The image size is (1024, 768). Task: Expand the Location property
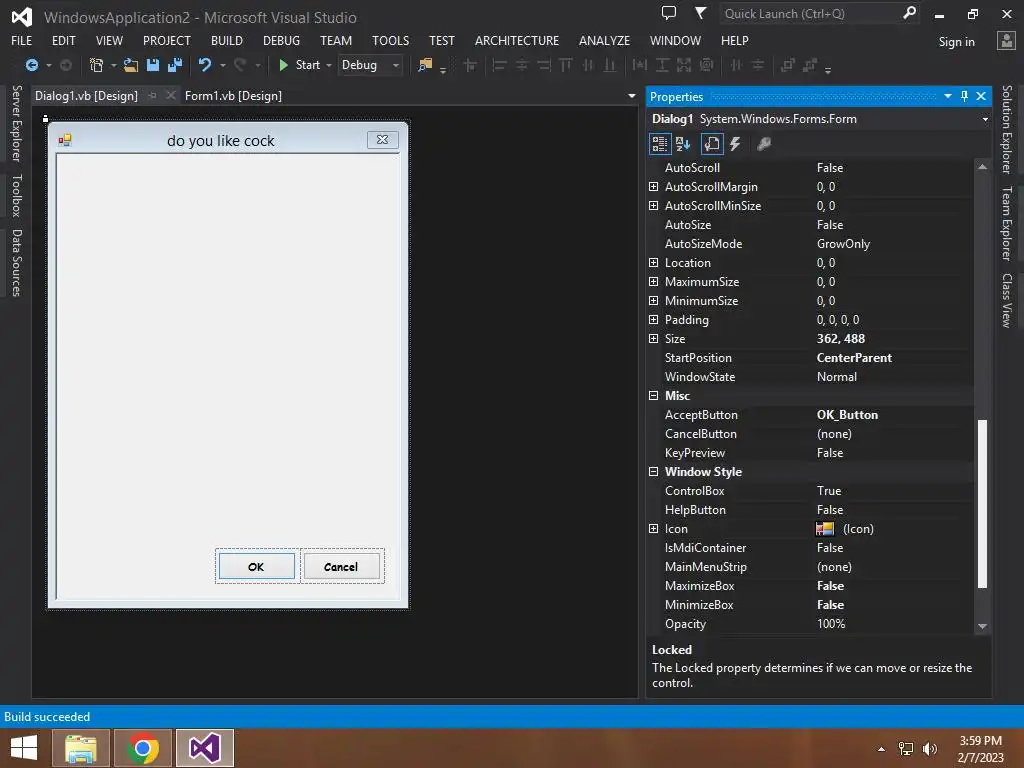pyautogui.click(x=653, y=263)
